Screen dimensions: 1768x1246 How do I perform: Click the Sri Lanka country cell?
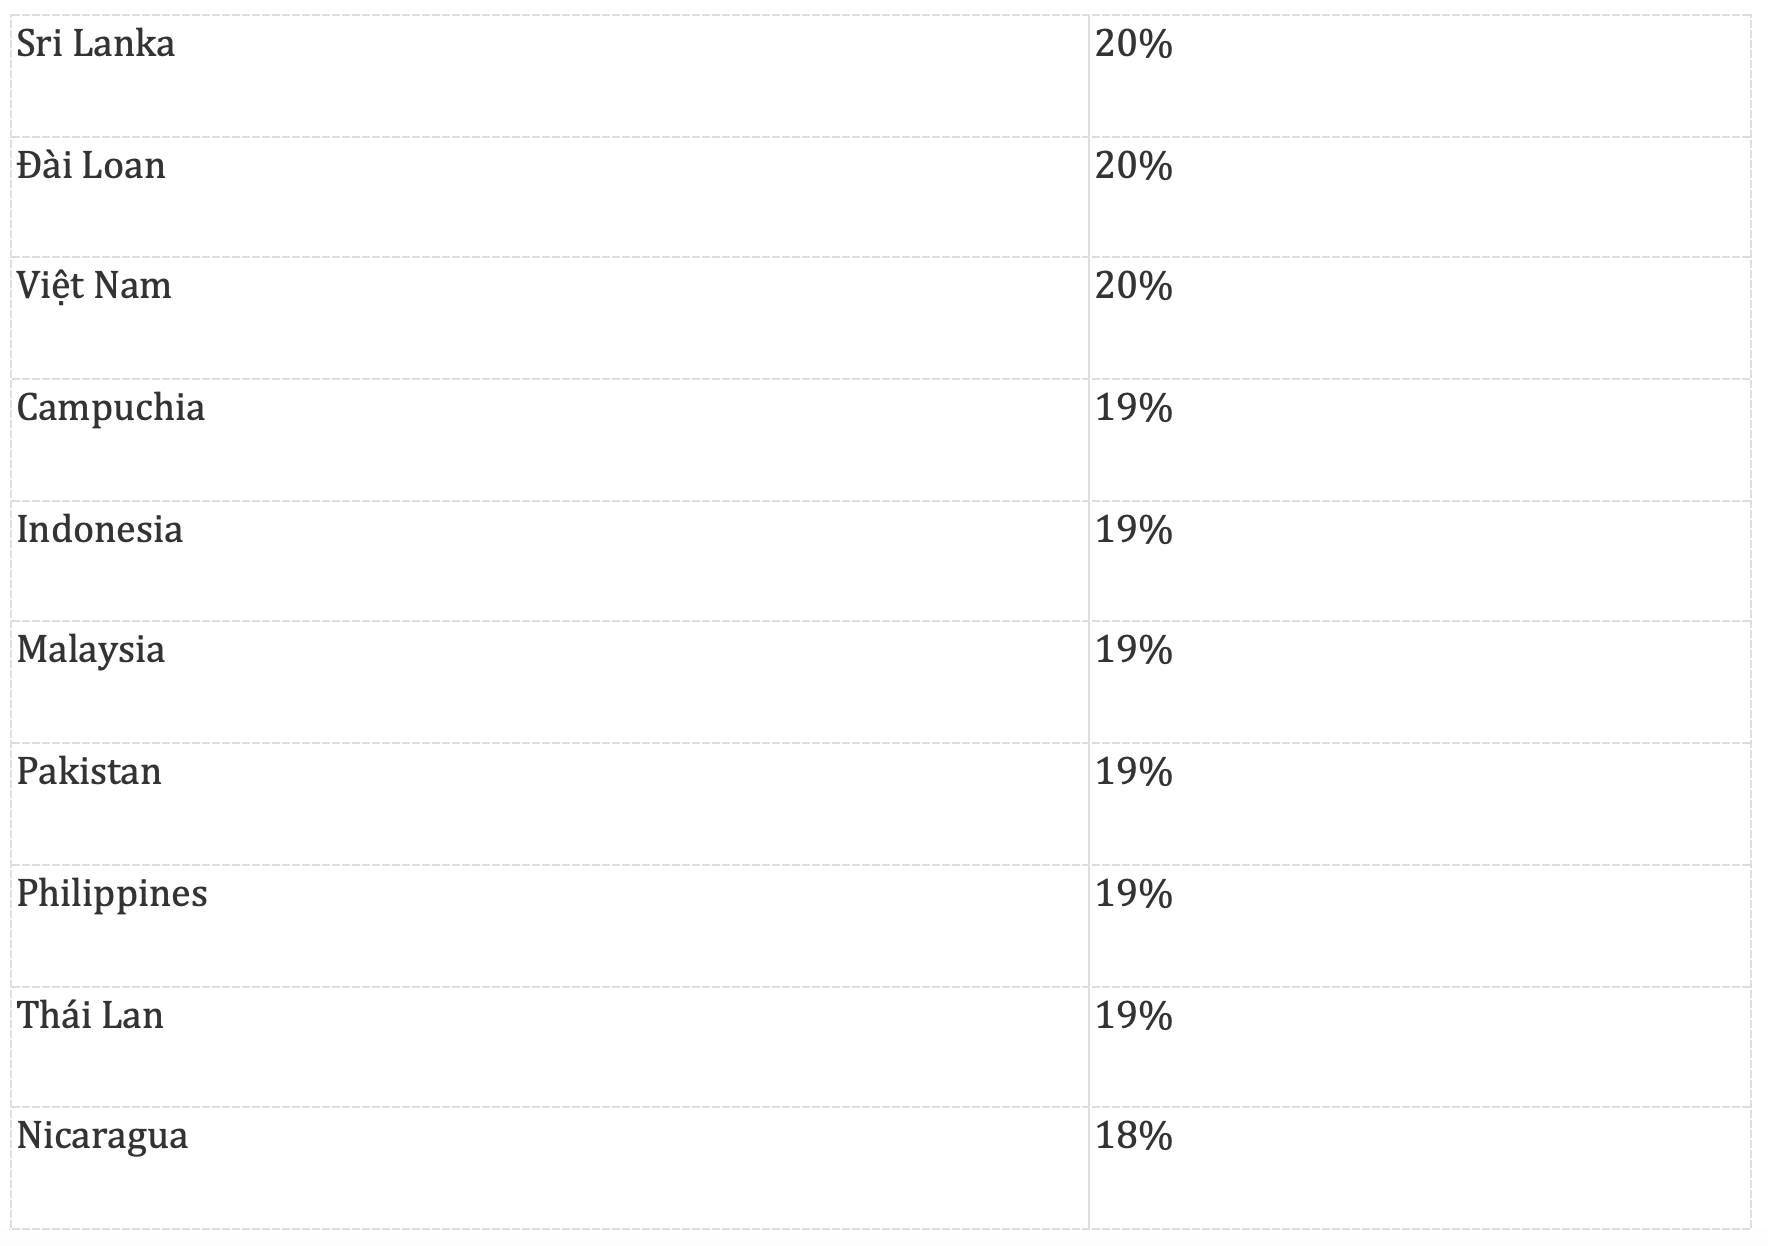(x=96, y=44)
